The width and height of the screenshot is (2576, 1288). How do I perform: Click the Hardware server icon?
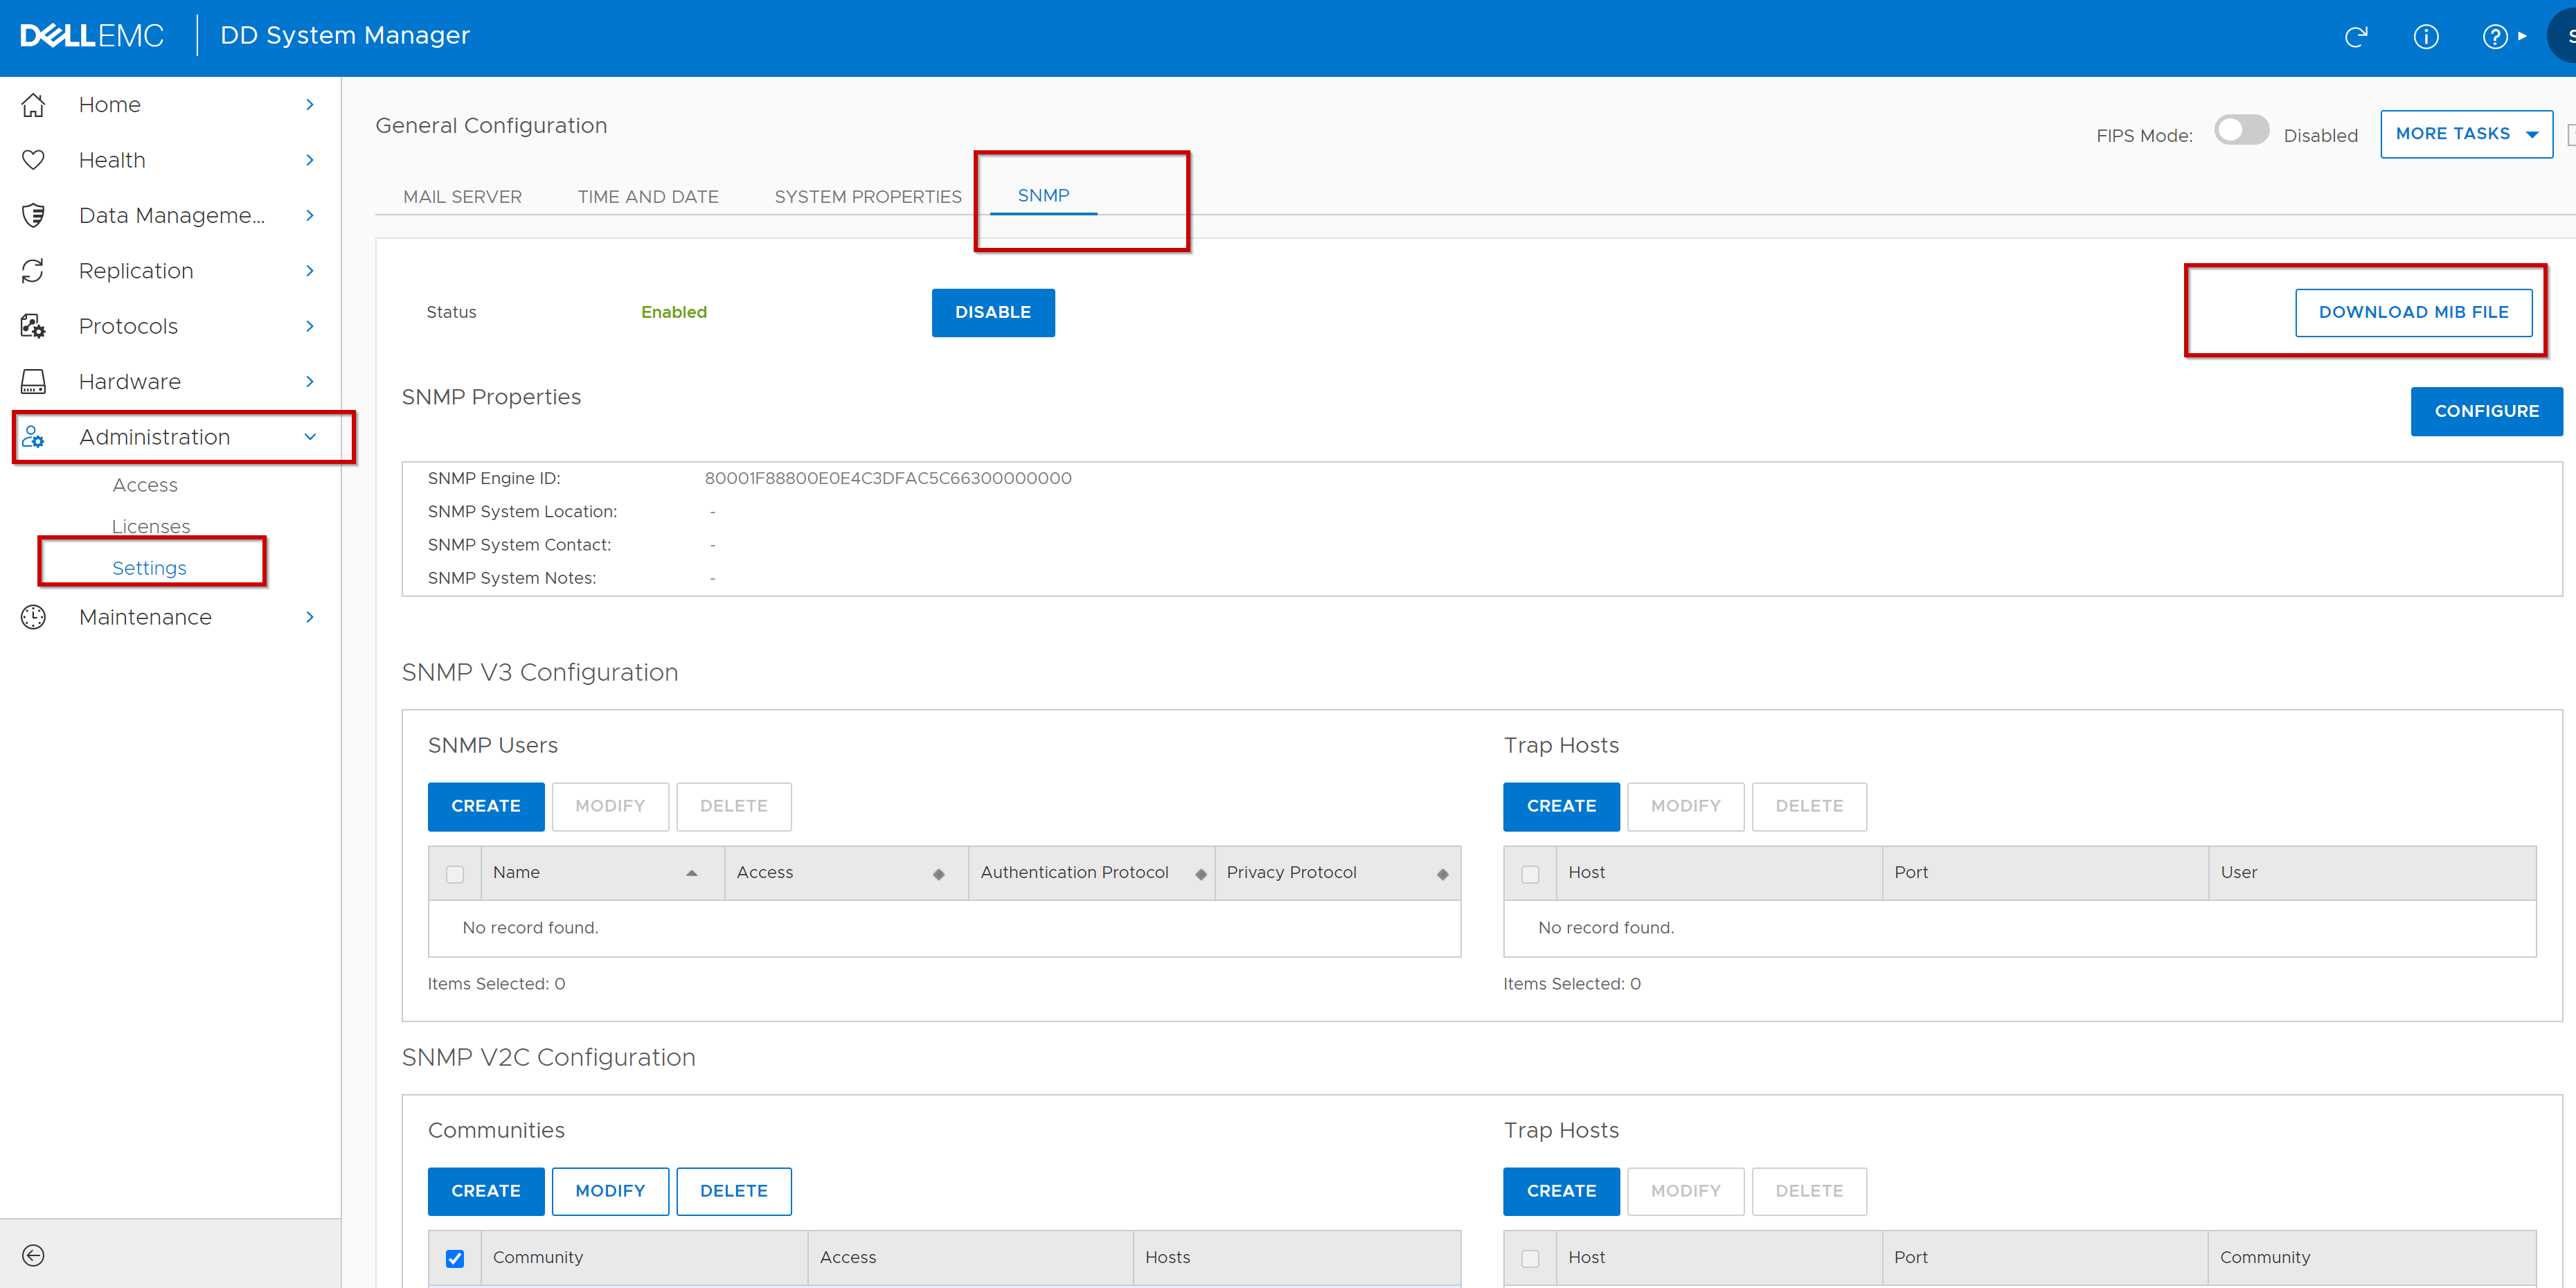33,381
